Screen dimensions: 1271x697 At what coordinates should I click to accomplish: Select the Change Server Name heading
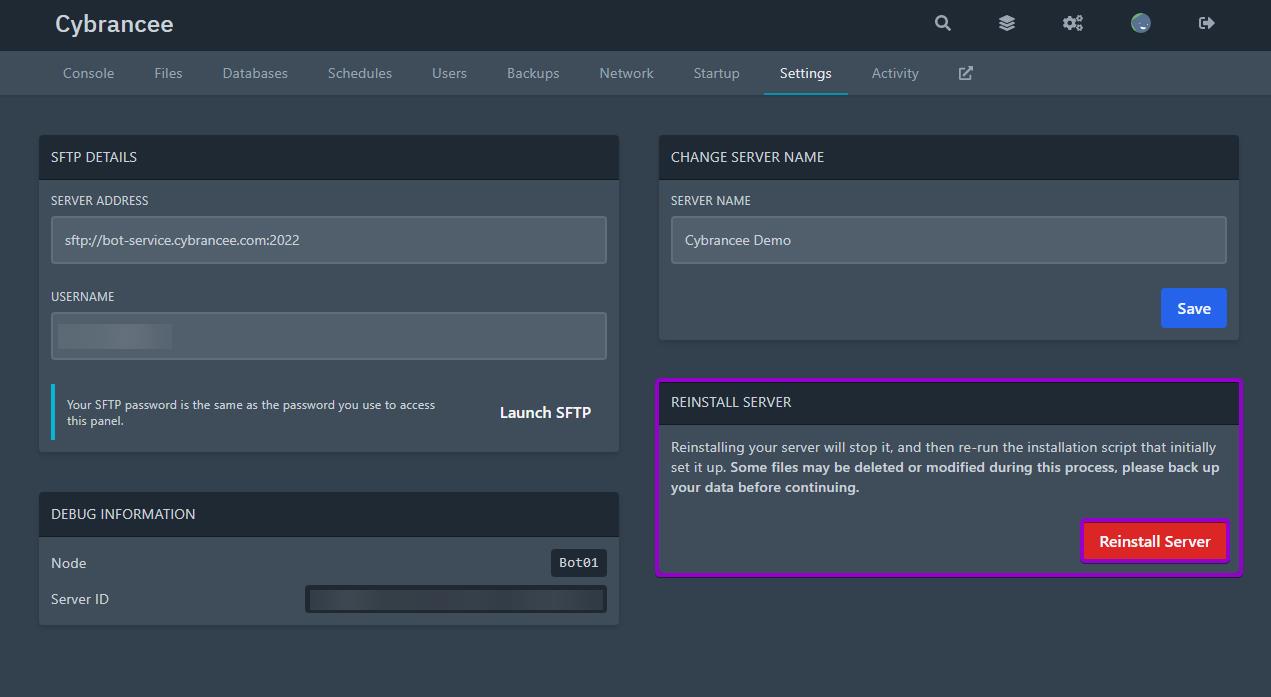(747, 157)
